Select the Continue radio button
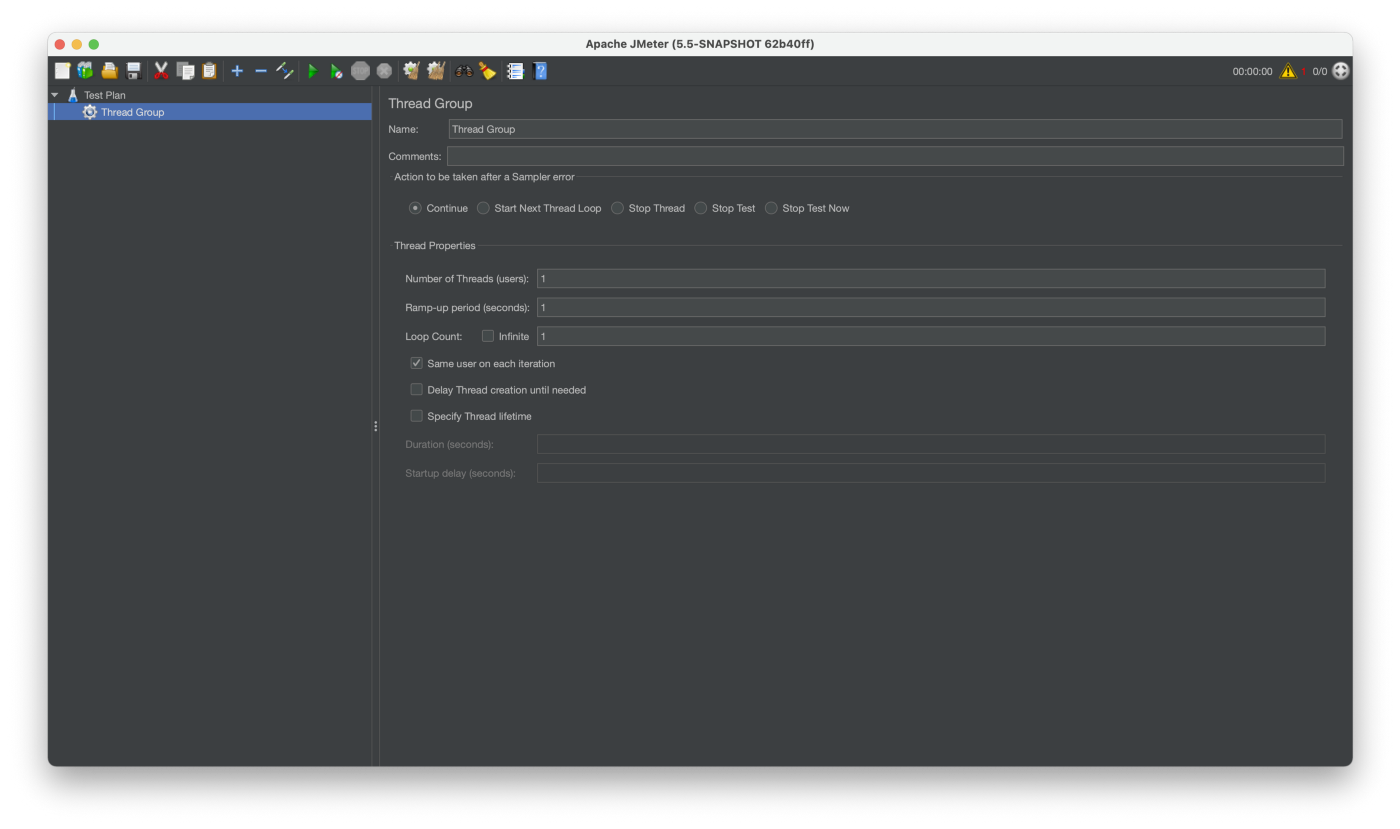Image resolution: width=1400 pixels, height=829 pixels. [415, 208]
